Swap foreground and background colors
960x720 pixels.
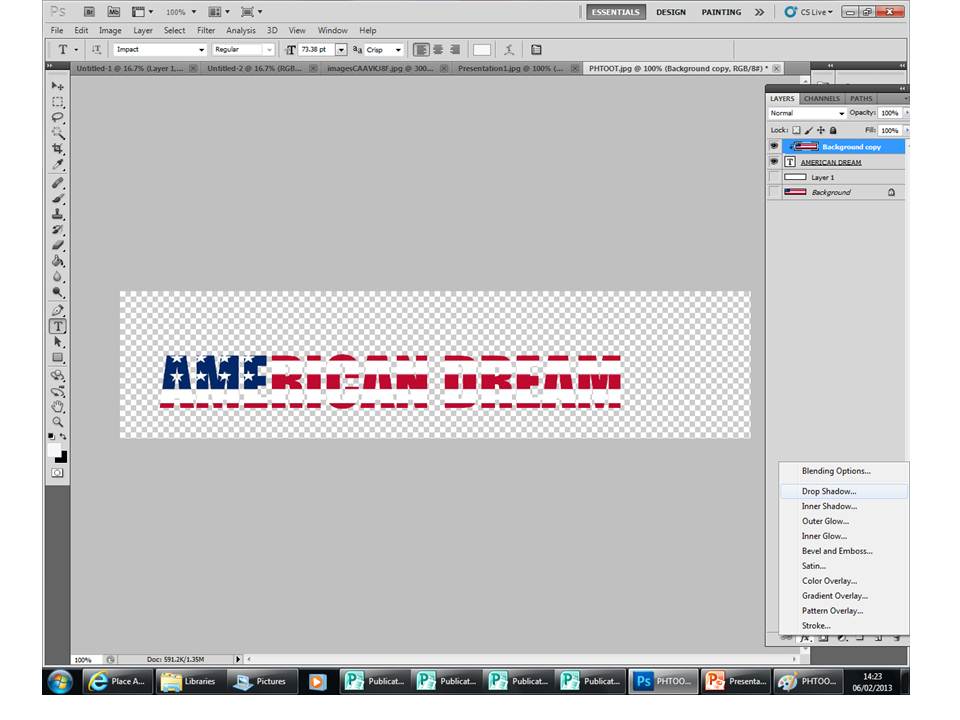[x=63, y=437]
